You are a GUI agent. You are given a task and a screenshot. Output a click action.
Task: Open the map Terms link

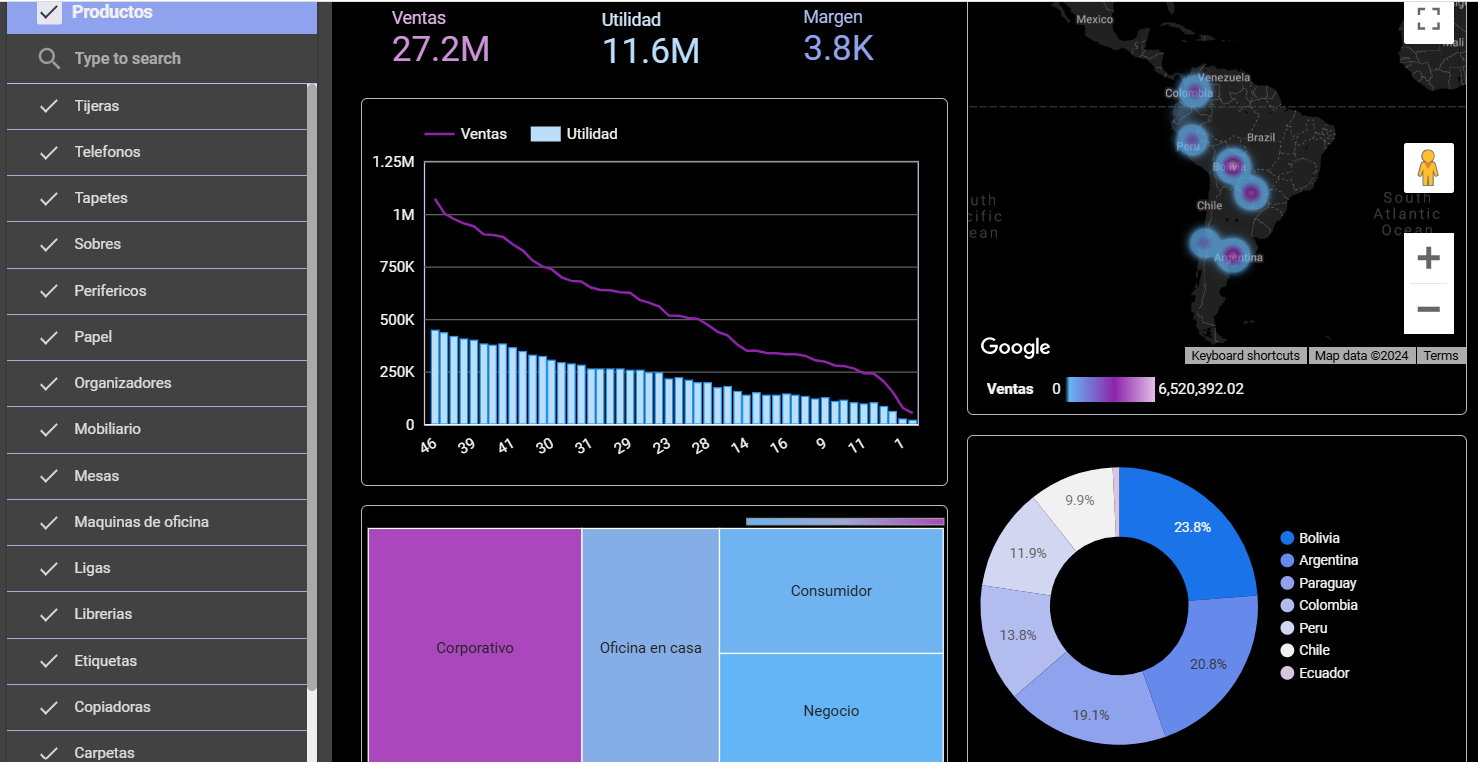pyautogui.click(x=1441, y=356)
